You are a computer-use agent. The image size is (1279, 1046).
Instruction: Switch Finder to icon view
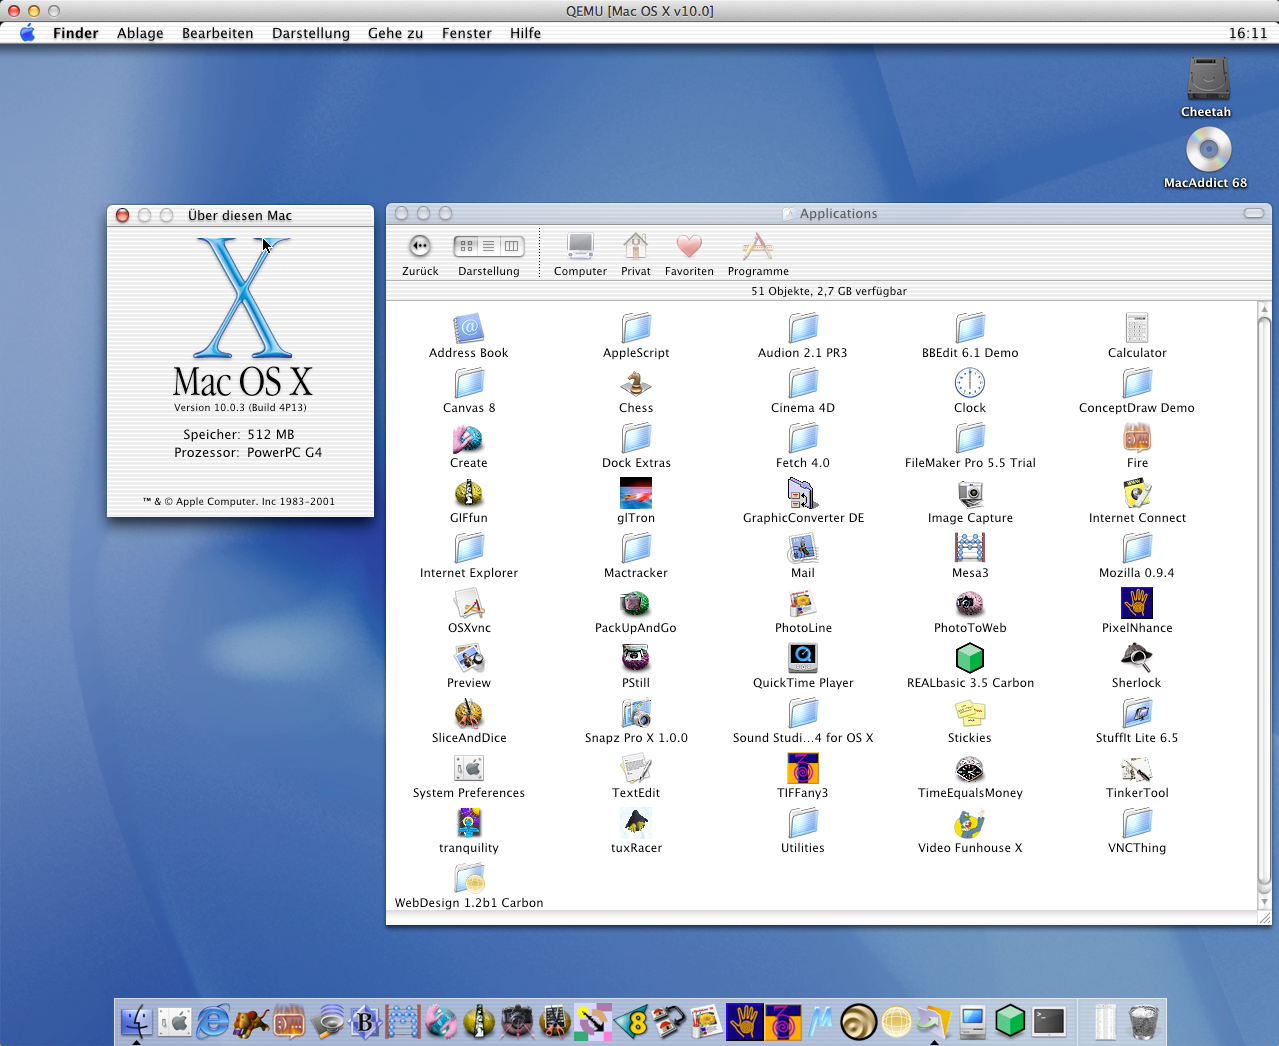[x=466, y=246]
